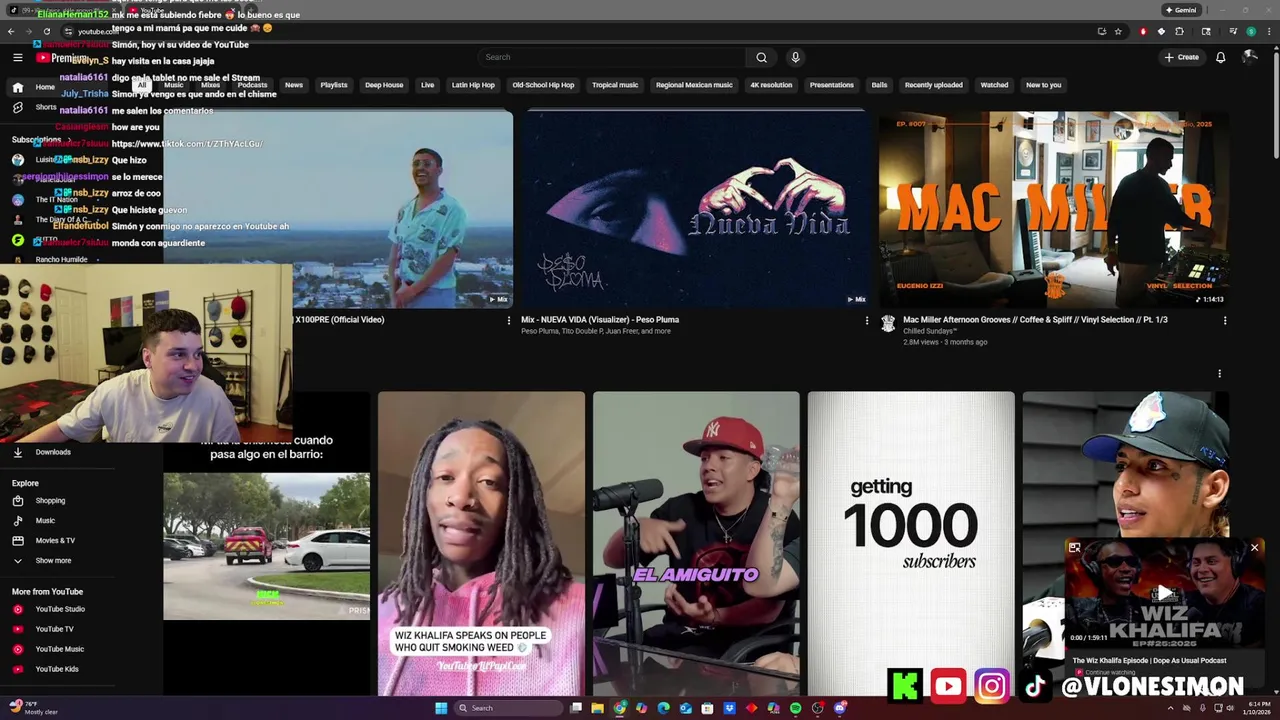Select the Live filter chip
This screenshot has height=720, width=1280.
coord(427,85)
